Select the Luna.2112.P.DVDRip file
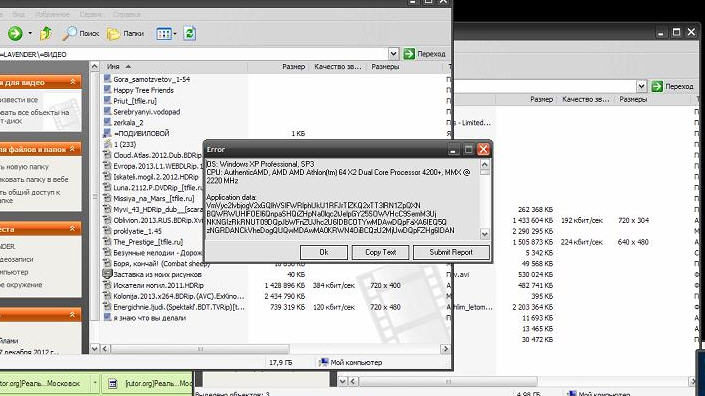Image resolution: width=705 pixels, height=396 pixels. coord(152,187)
